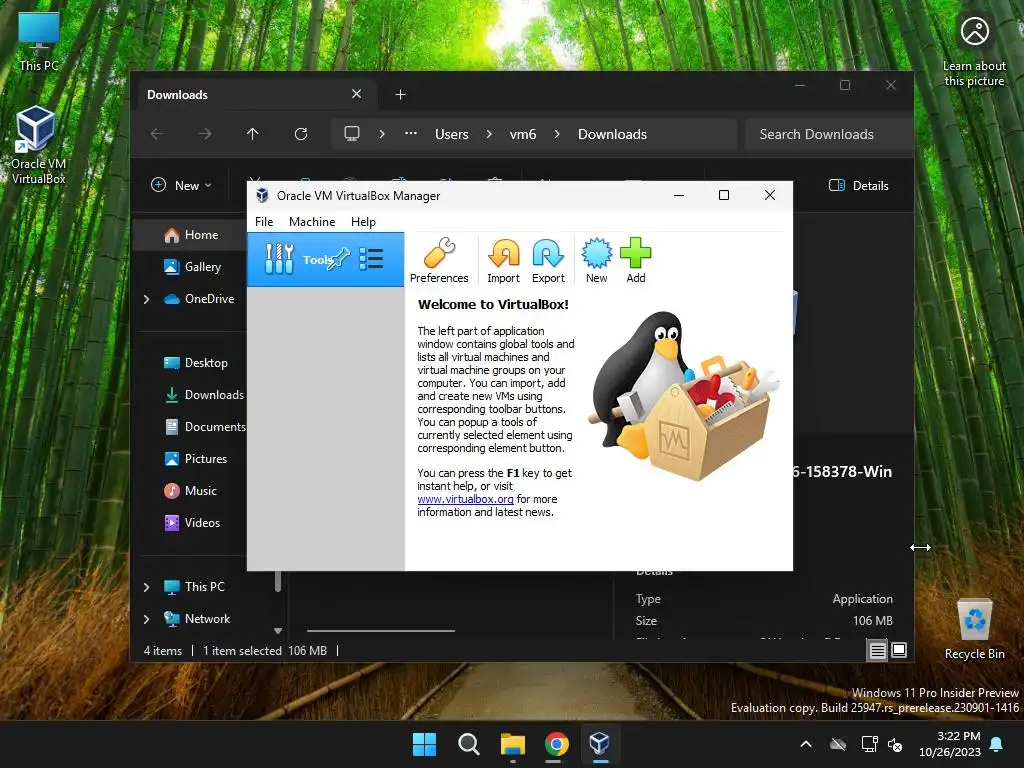Switch to large thumbnails view
The height and width of the screenshot is (768, 1024).
pyautogui.click(x=899, y=650)
